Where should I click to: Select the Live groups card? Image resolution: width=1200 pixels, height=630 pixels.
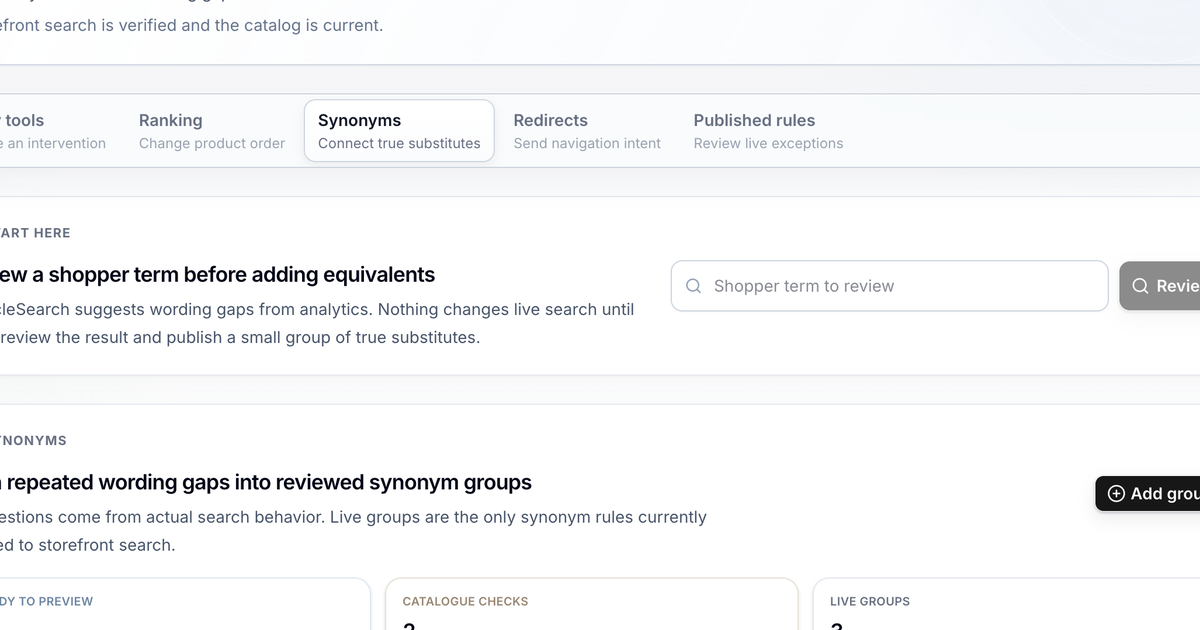point(1006,604)
